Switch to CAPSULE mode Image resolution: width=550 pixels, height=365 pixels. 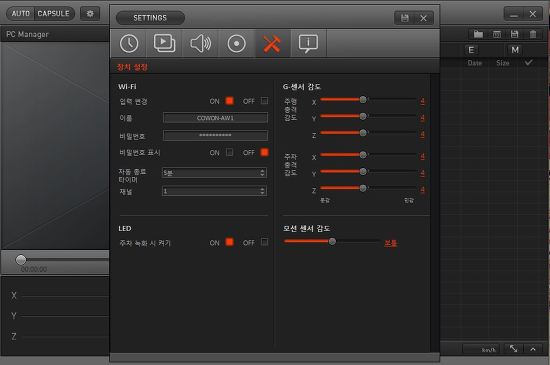[54, 14]
